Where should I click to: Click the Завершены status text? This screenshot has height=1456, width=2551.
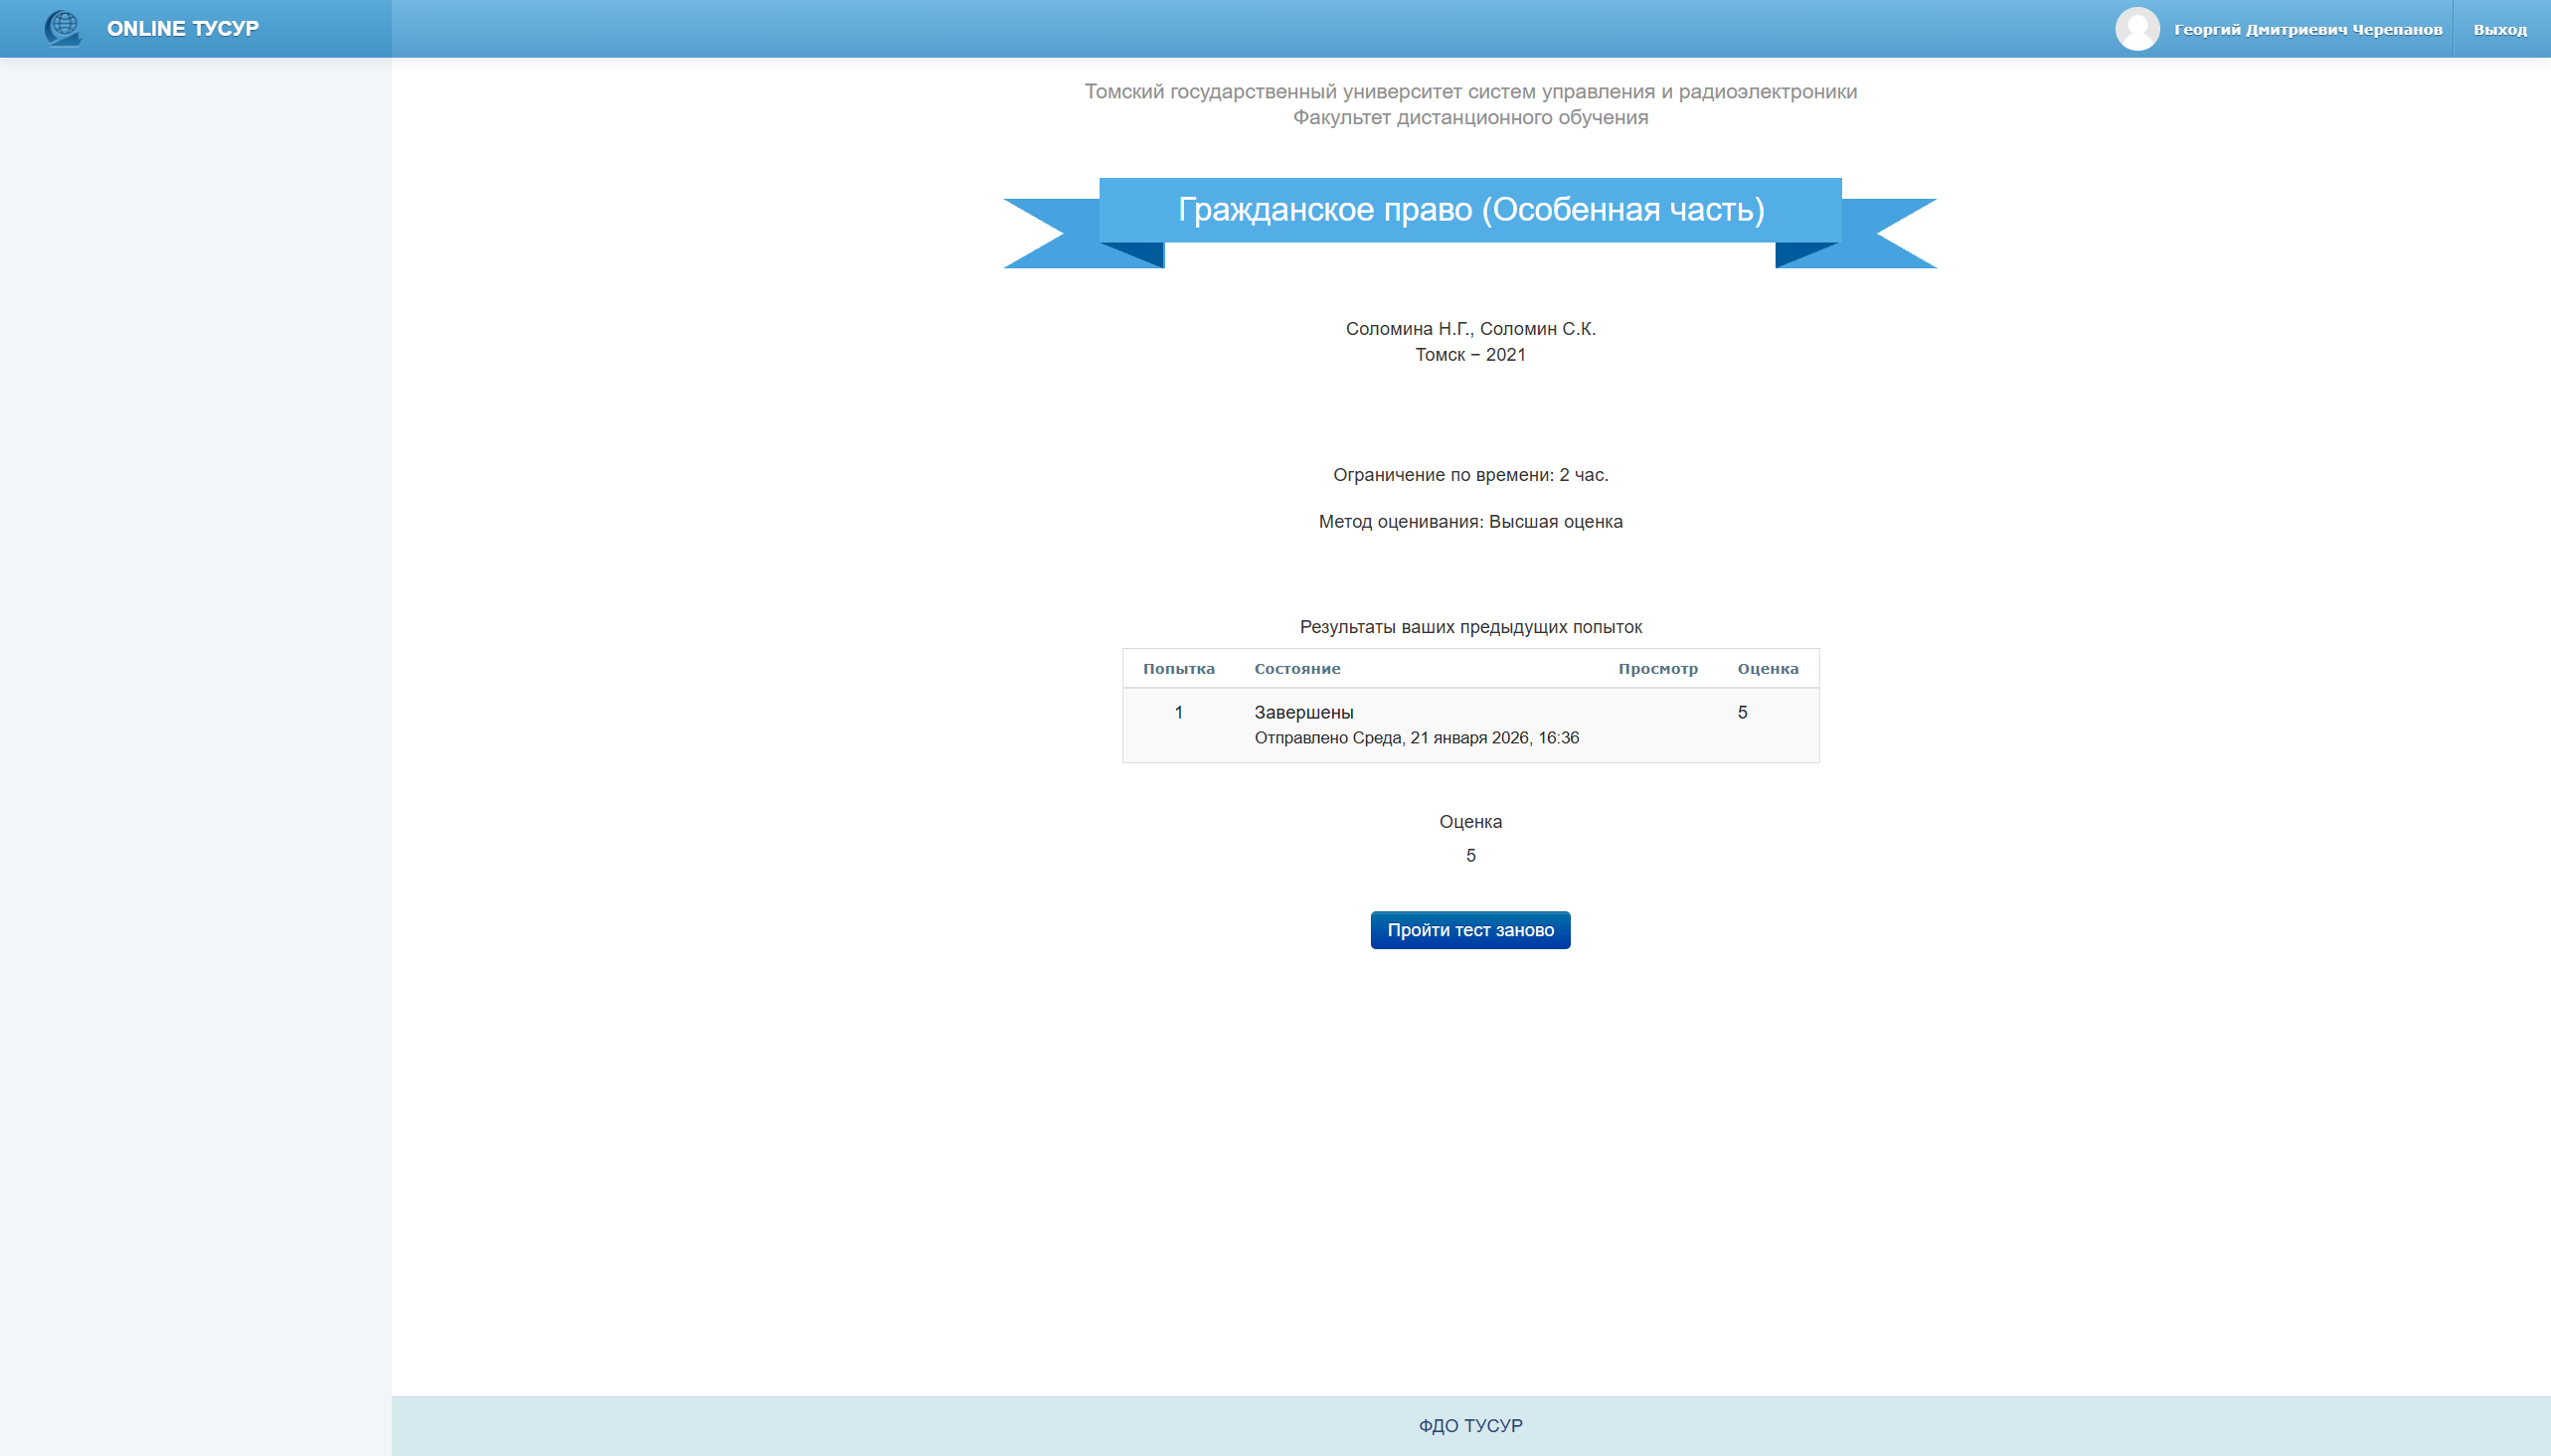point(1303,712)
